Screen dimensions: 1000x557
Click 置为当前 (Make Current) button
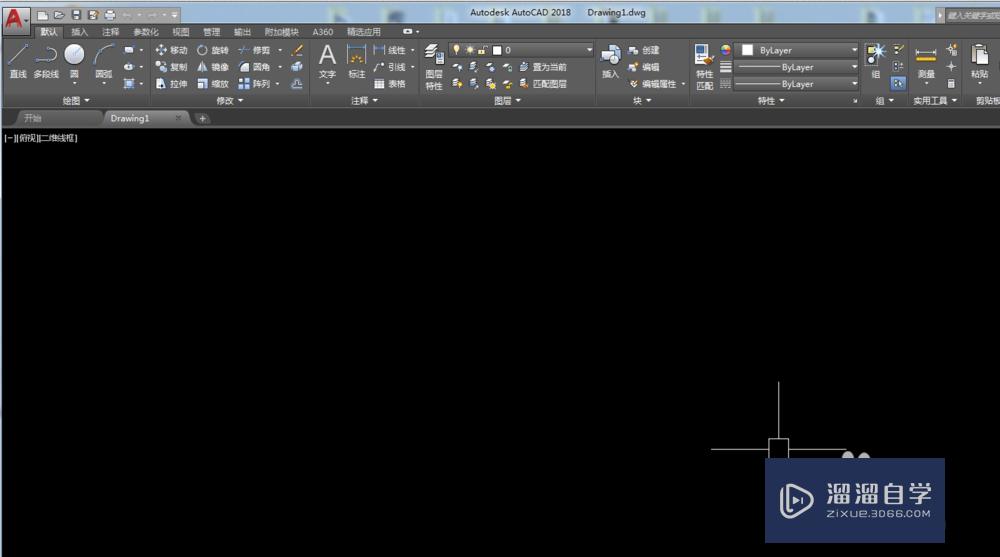[x=543, y=67]
